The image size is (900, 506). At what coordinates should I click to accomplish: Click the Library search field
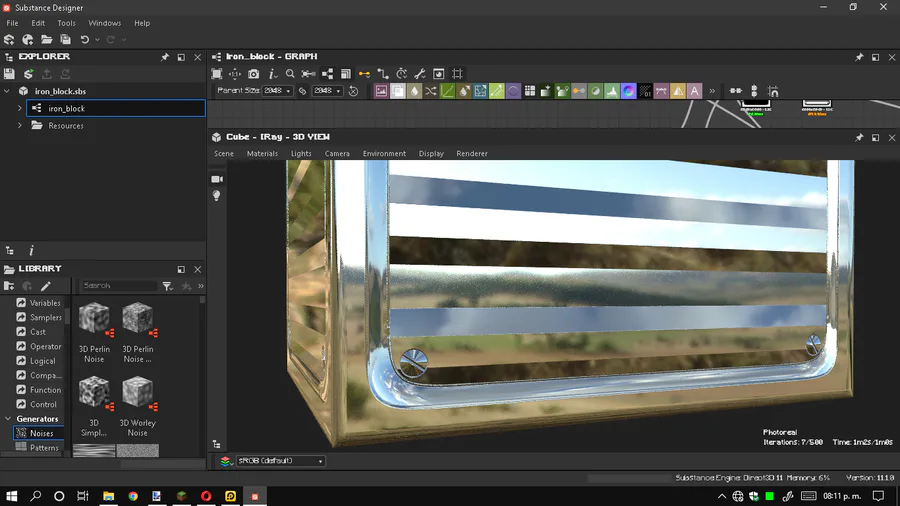click(x=118, y=286)
